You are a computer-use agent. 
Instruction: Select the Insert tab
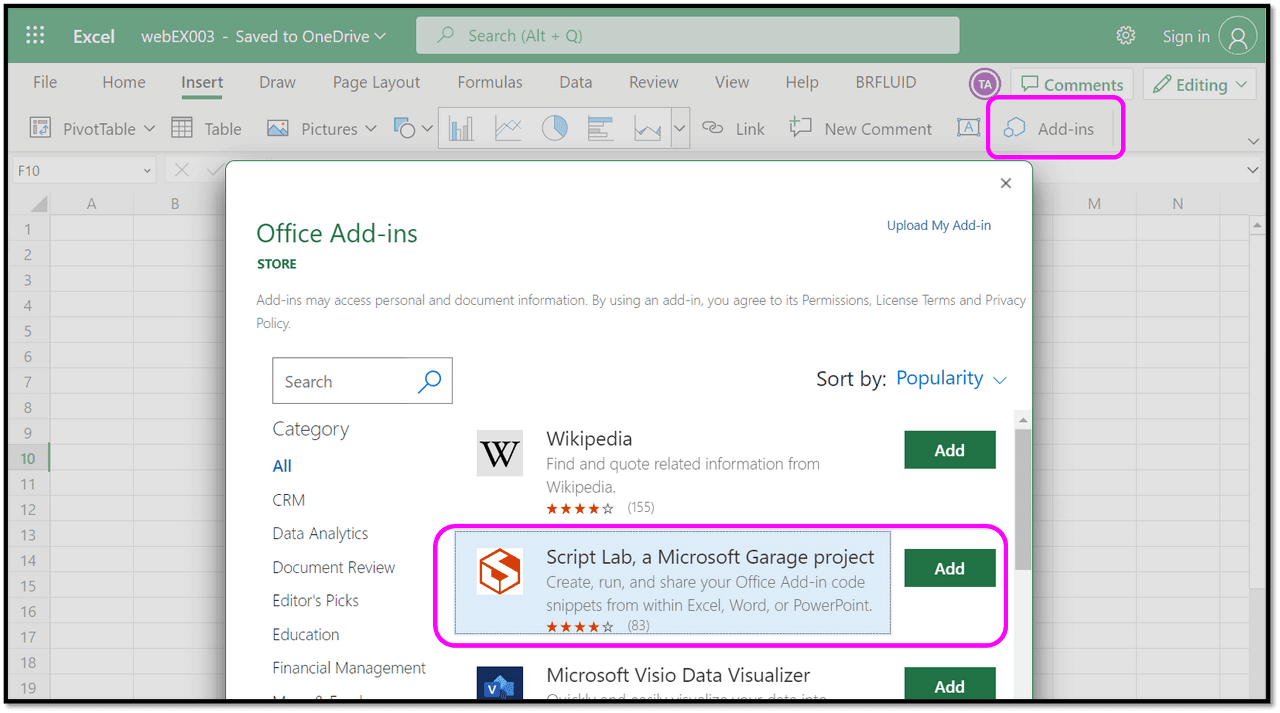pos(202,82)
